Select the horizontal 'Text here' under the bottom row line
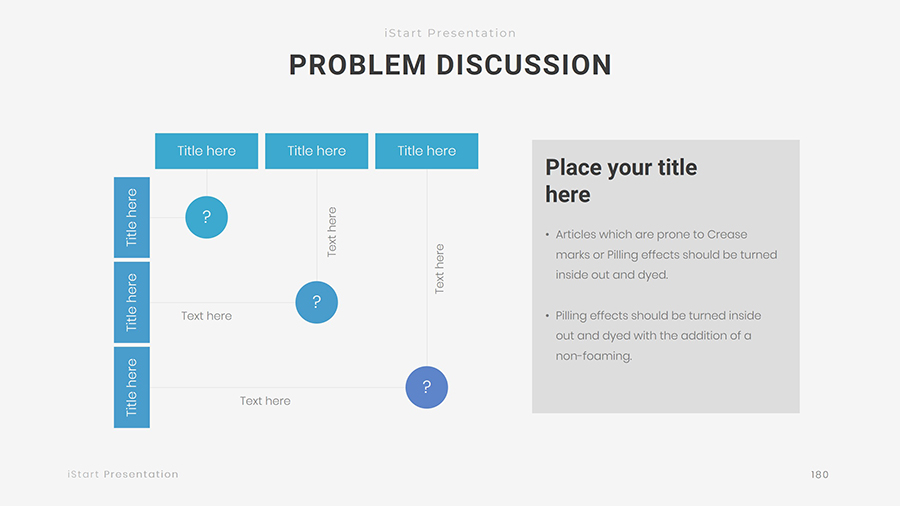The width and height of the screenshot is (900, 506). tap(265, 401)
